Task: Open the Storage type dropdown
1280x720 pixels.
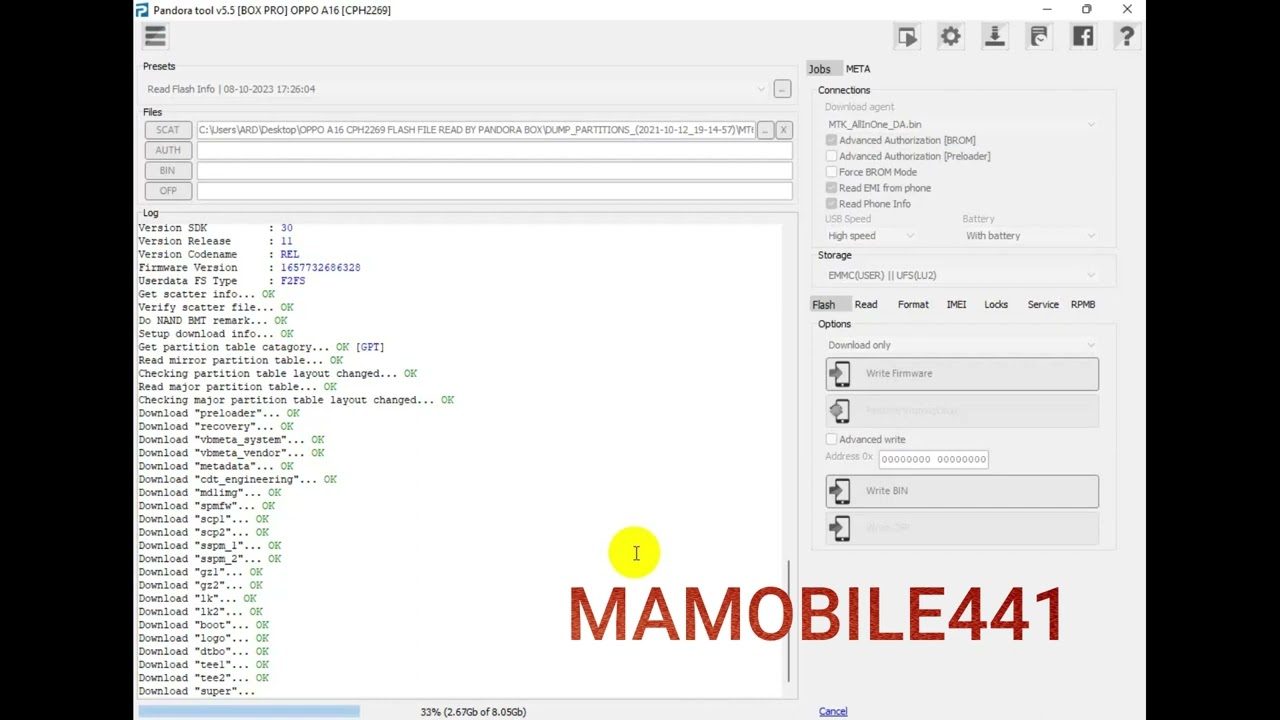Action: [x=961, y=275]
